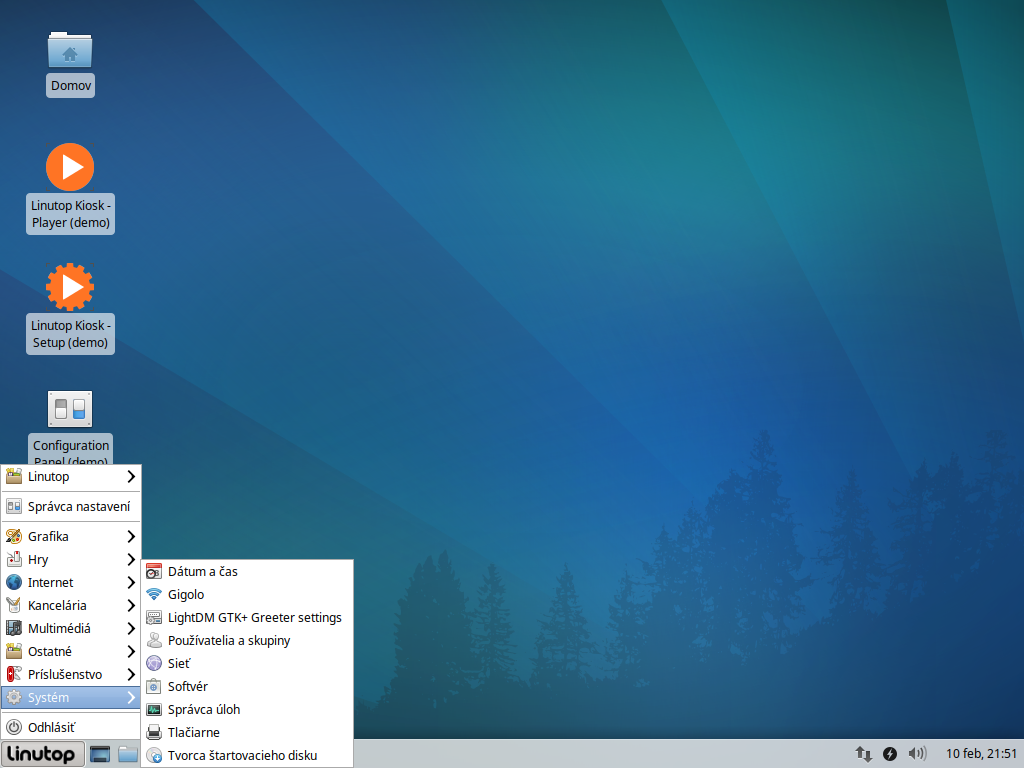Click the film icon beside Multimédiá
1024x768 pixels.
pyautogui.click(x=14, y=628)
